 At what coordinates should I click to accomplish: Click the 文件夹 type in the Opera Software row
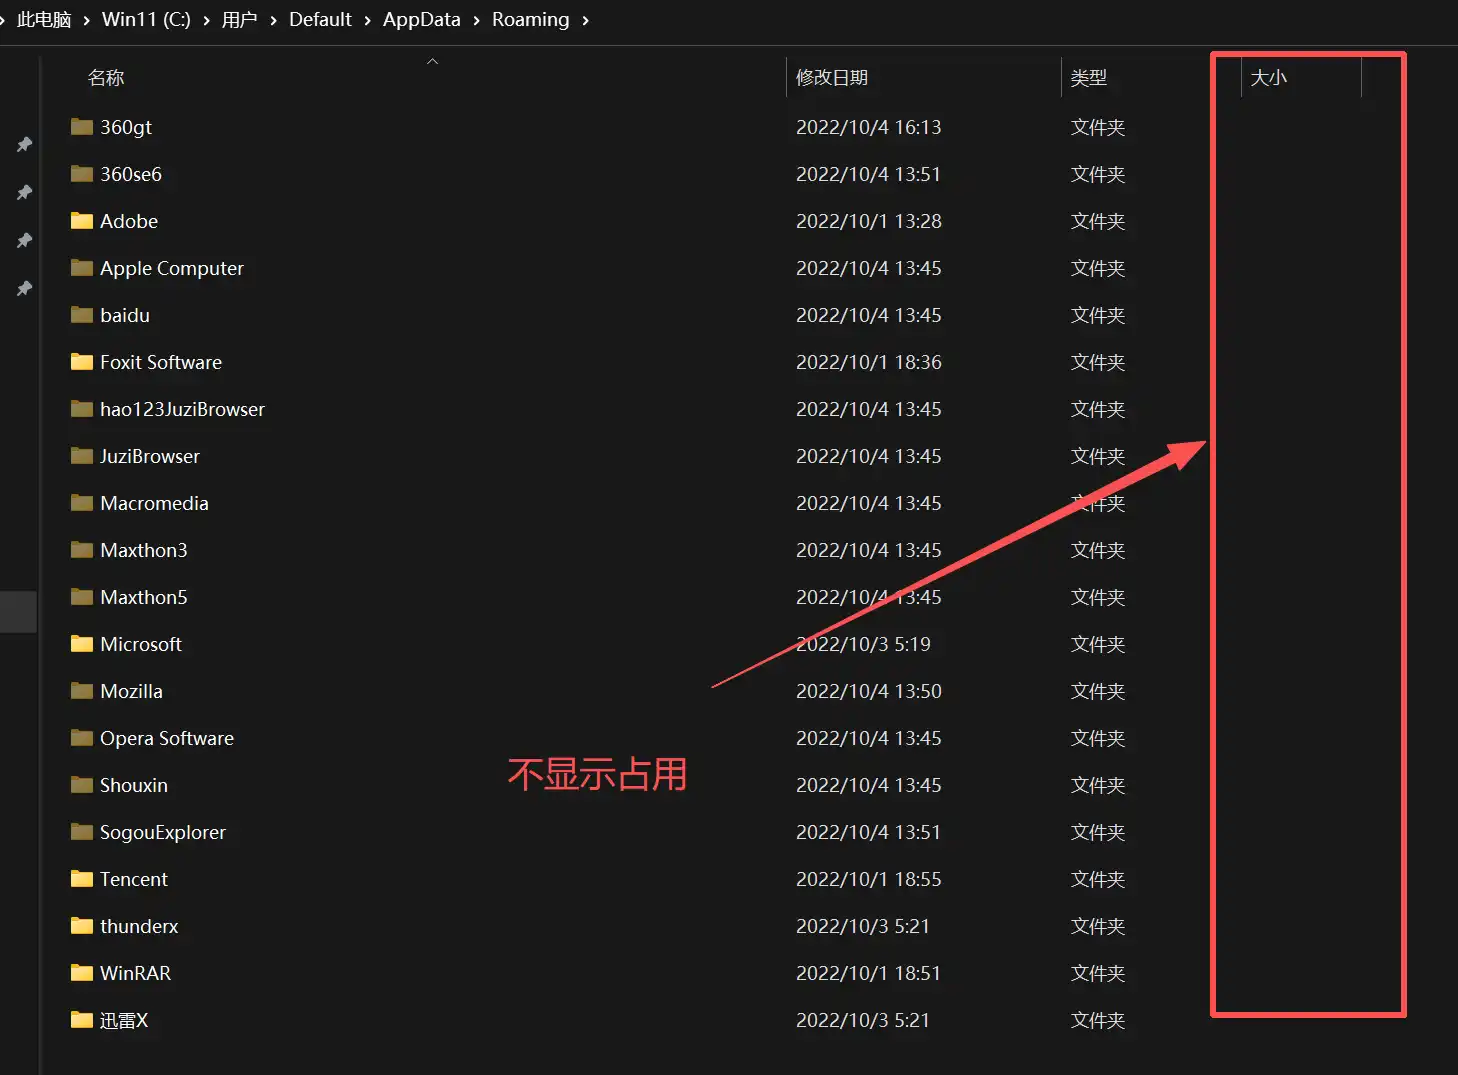click(1098, 738)
